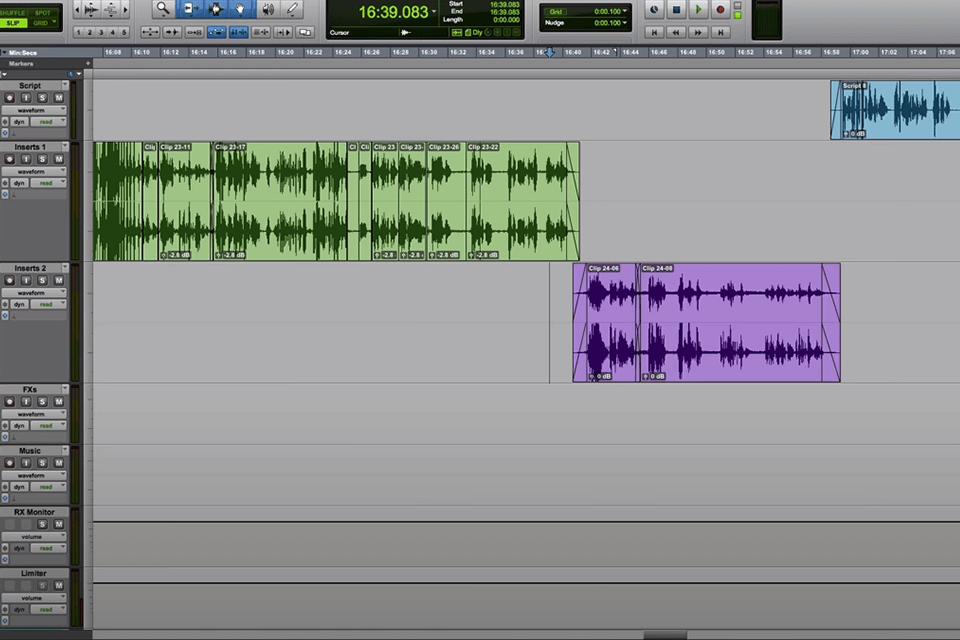The height and width of the screenshot is (640, 960).
Task: Click the clip gain icon on Clip 24-06
Action: (589, 377)
